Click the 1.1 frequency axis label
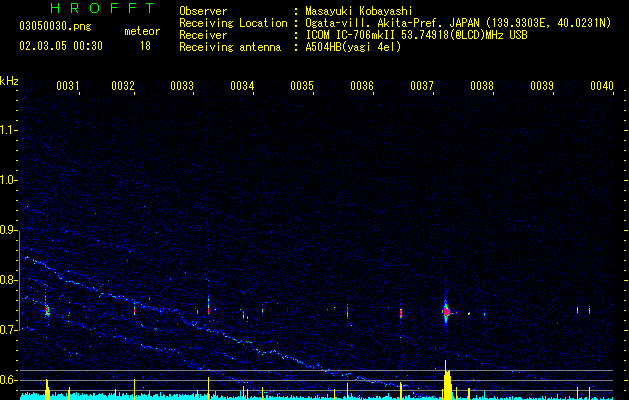 pyautogui.click(x=8, y=130)
